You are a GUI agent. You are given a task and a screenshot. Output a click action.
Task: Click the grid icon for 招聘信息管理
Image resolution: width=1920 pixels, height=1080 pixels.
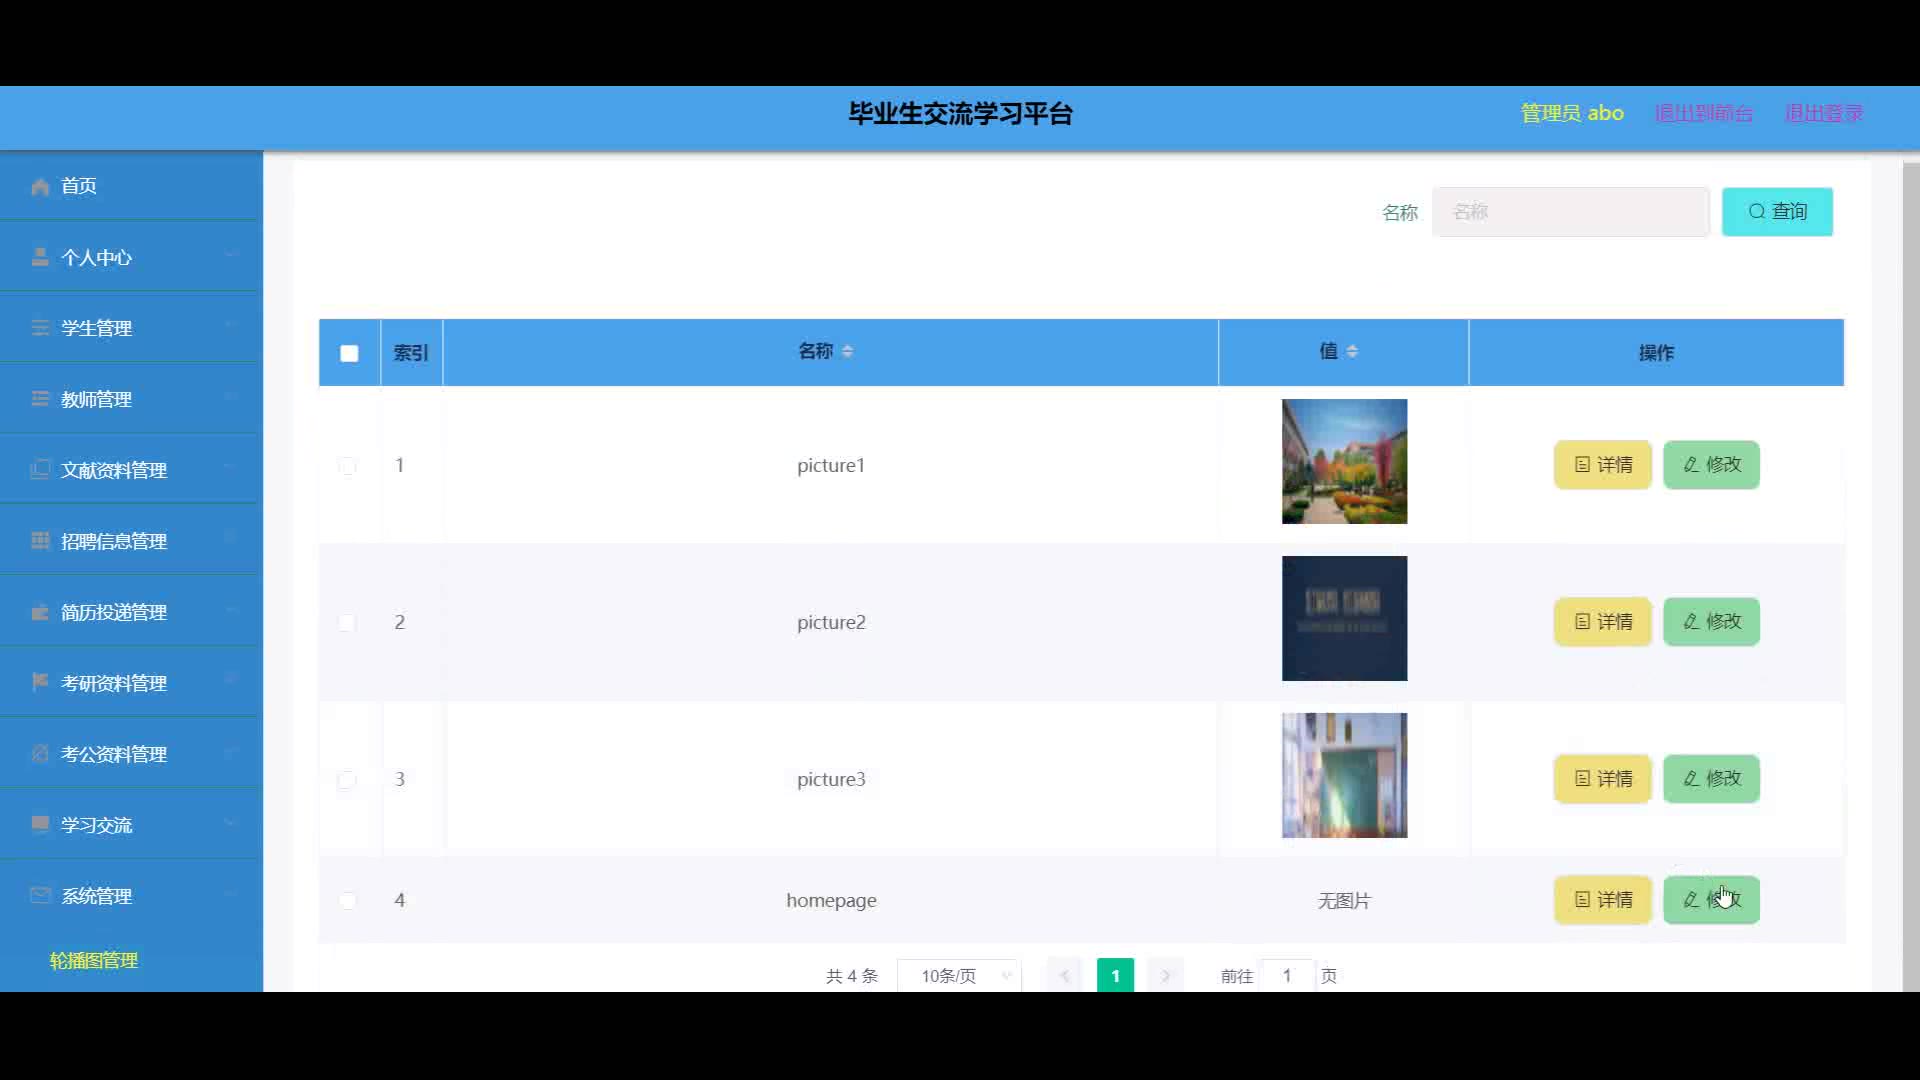click(40, 541)
